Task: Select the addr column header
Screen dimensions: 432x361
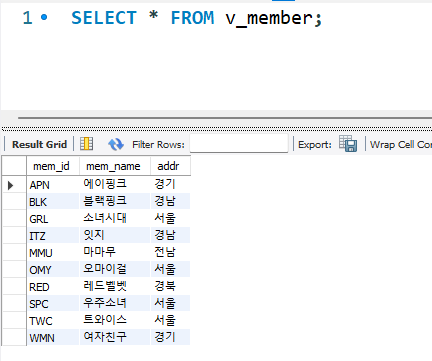Action: click(170, 166)
